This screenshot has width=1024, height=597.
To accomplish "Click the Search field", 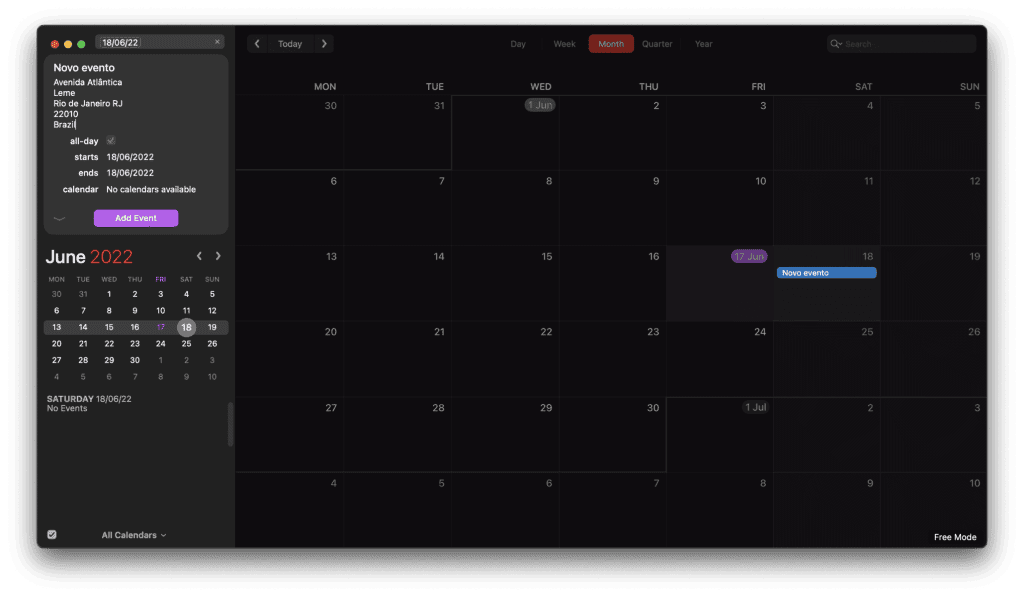I will pyautogui.click(x=901, y=44).
